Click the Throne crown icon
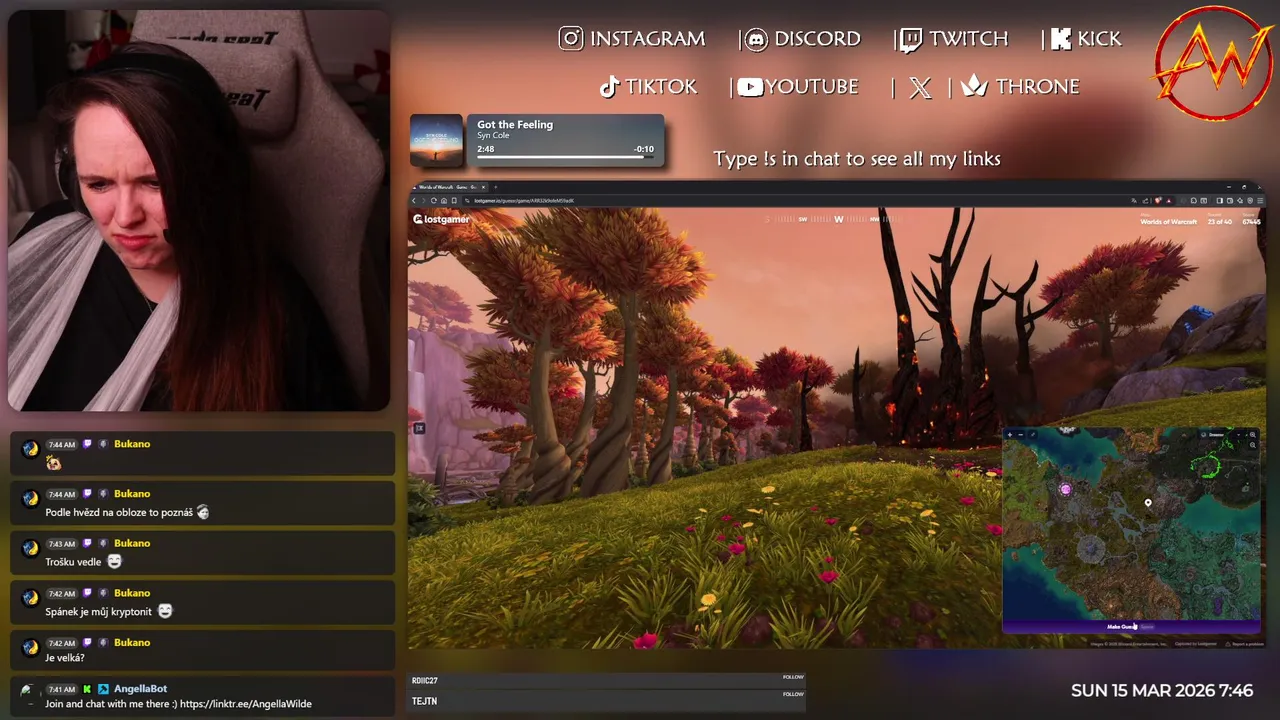The height and width of the screenshot is (720, 1280). (974, 87)
